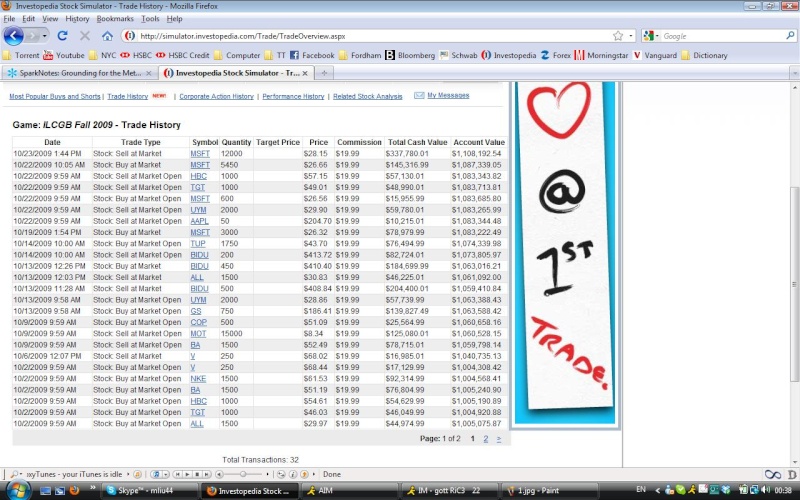Screen dimensions: 800x500
Task: Open the Forex bookmark
Action: click(556, 55)
